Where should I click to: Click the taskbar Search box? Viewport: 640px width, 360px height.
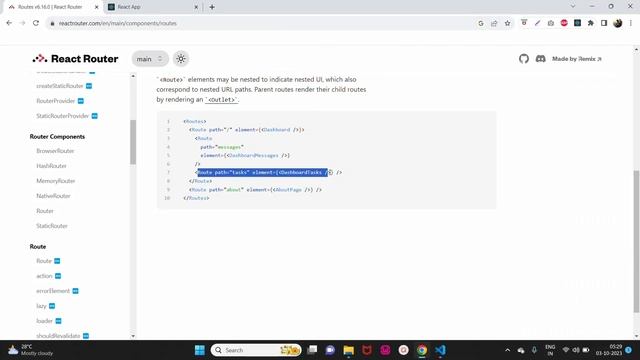click(x=256, y=350)
